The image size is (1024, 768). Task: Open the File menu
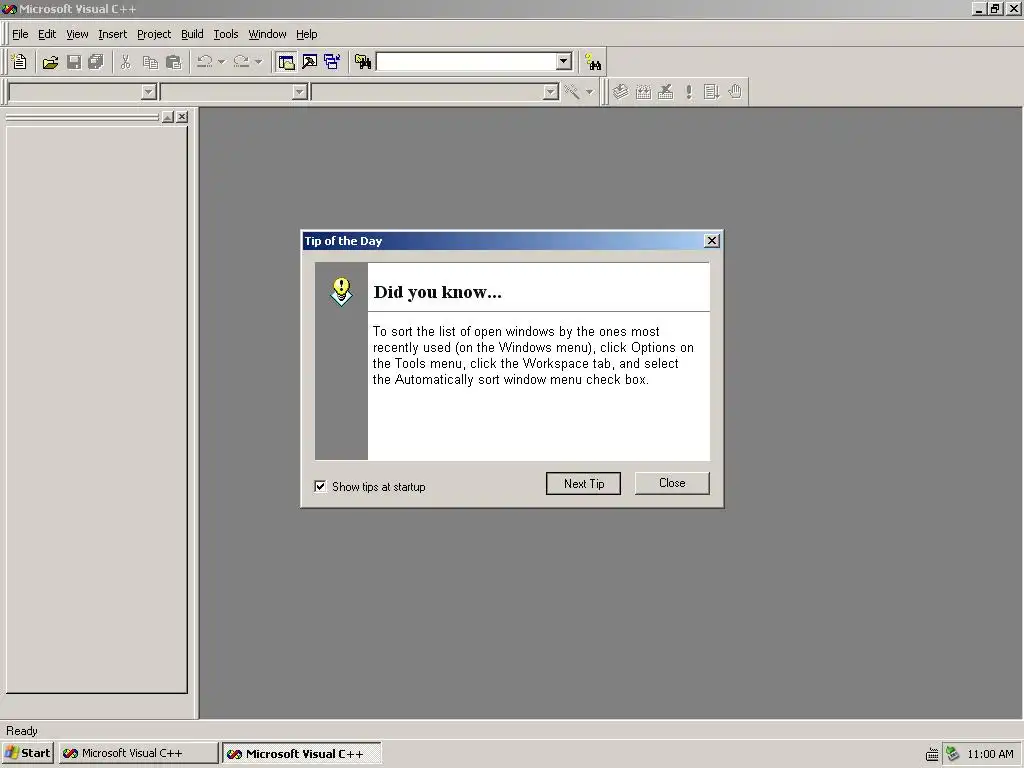(x=20, y=34)
